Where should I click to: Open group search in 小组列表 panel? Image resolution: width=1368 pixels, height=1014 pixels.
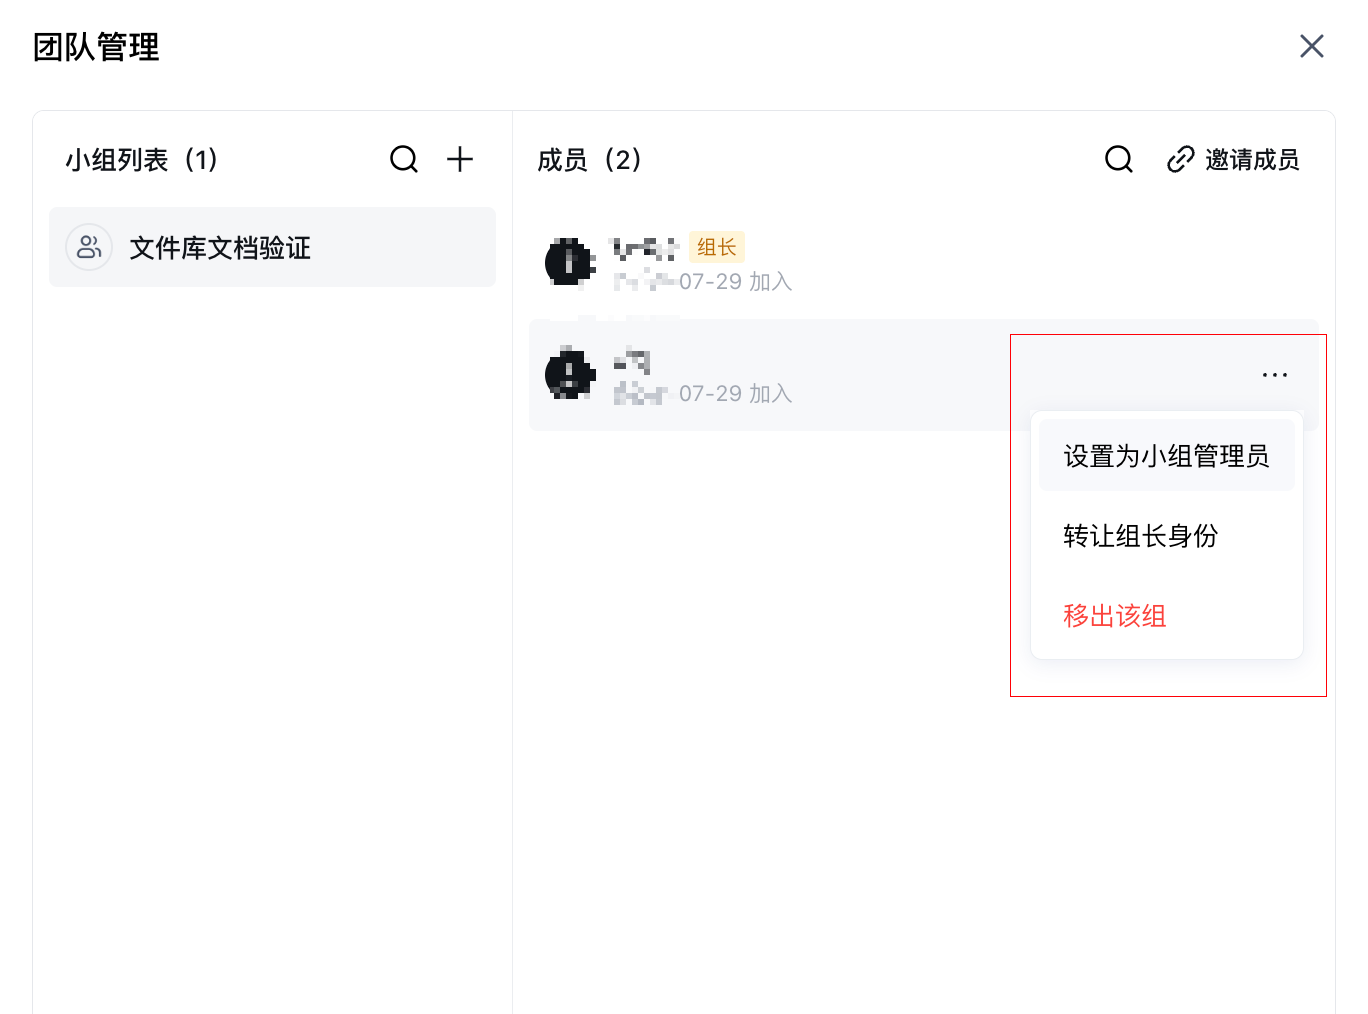click(404, 159)
